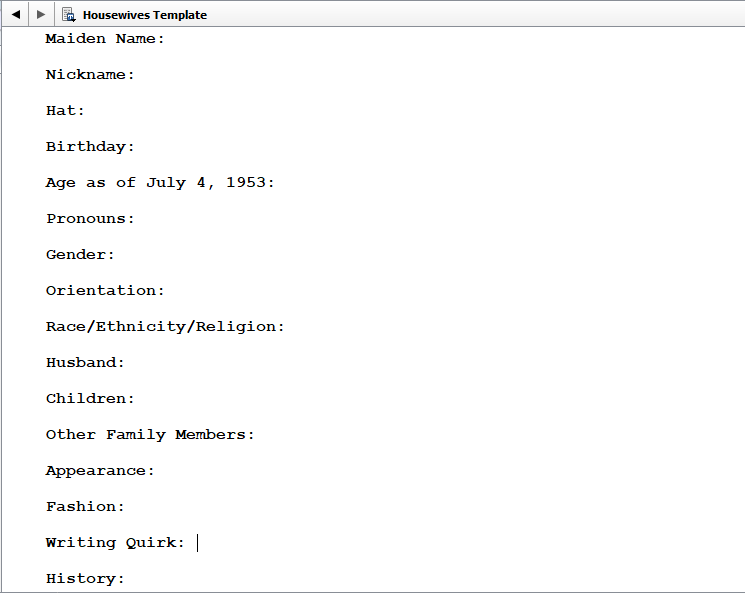Click the Children text line
The image size is (745, 593).
(90, 399)
